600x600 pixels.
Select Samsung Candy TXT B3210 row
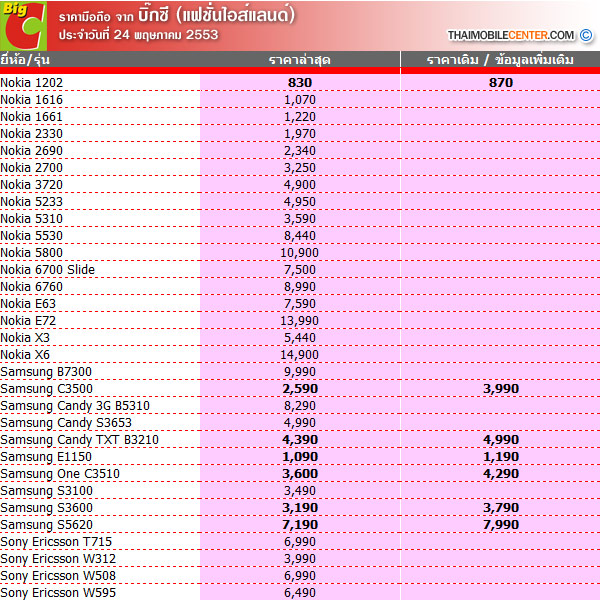(x=79, y=440)
